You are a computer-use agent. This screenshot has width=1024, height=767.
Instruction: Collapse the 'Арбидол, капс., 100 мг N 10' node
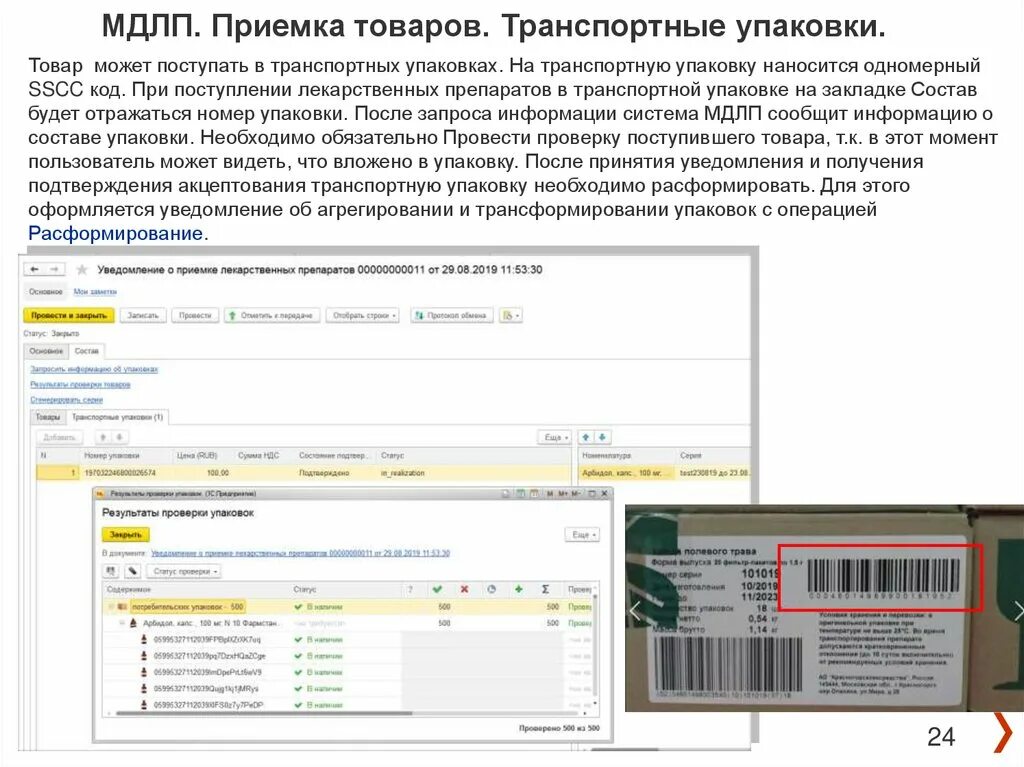[x=121, y=623]
